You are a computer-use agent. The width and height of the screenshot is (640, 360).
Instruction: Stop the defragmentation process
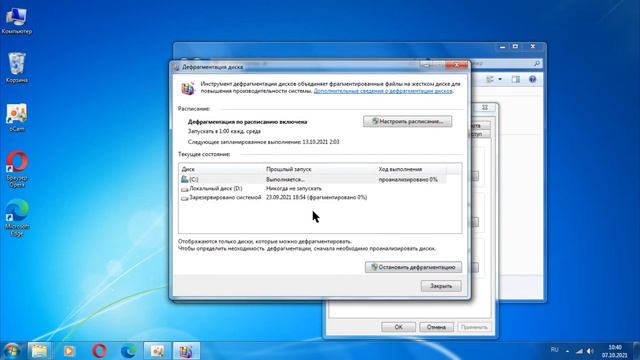pos(413,267)
